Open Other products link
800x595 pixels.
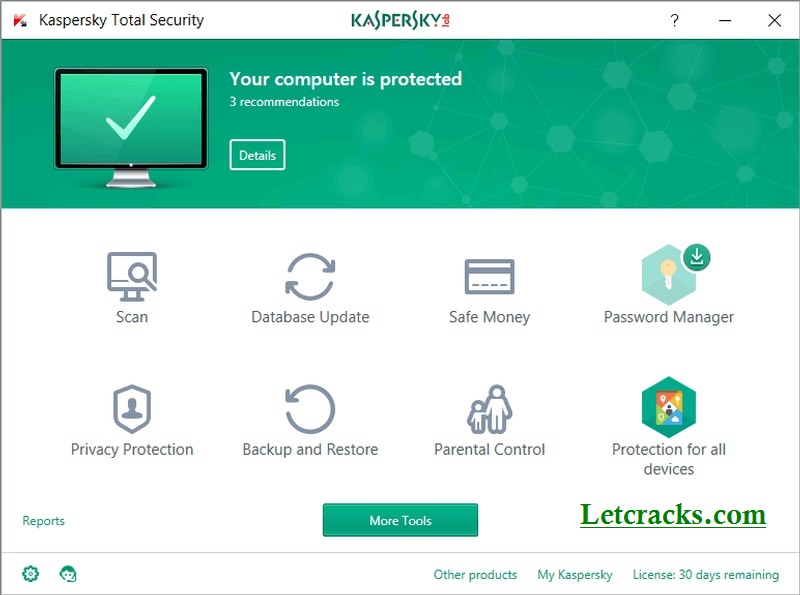(x=475, y=575)
